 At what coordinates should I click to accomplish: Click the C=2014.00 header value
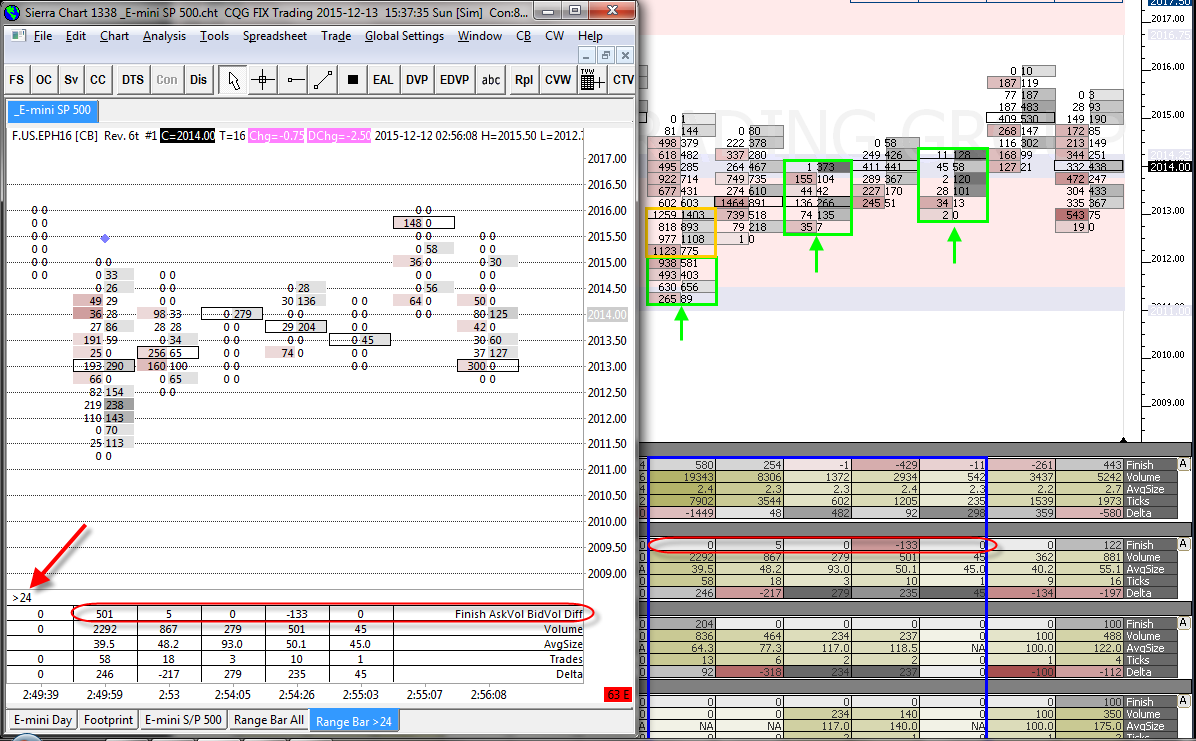pyautogui.click(x=188, y=136)
